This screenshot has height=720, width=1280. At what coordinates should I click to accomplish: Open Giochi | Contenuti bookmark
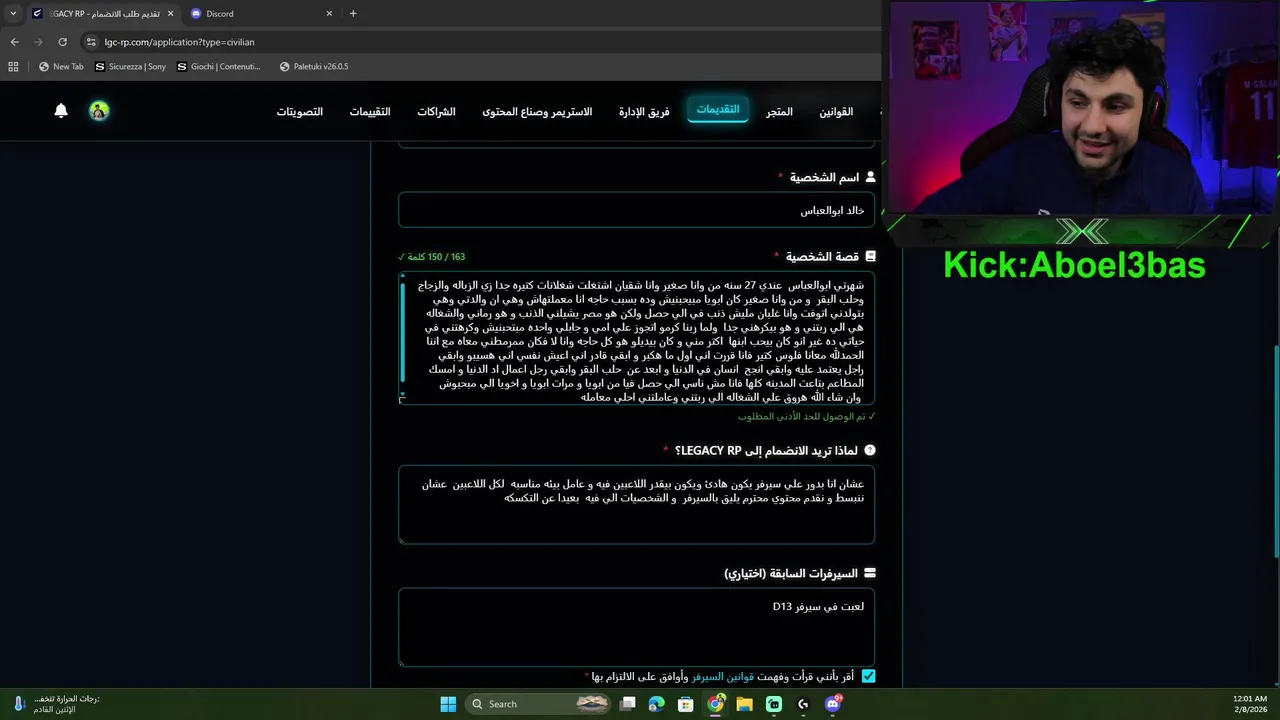pyautogui.click(x=218, y=67)
